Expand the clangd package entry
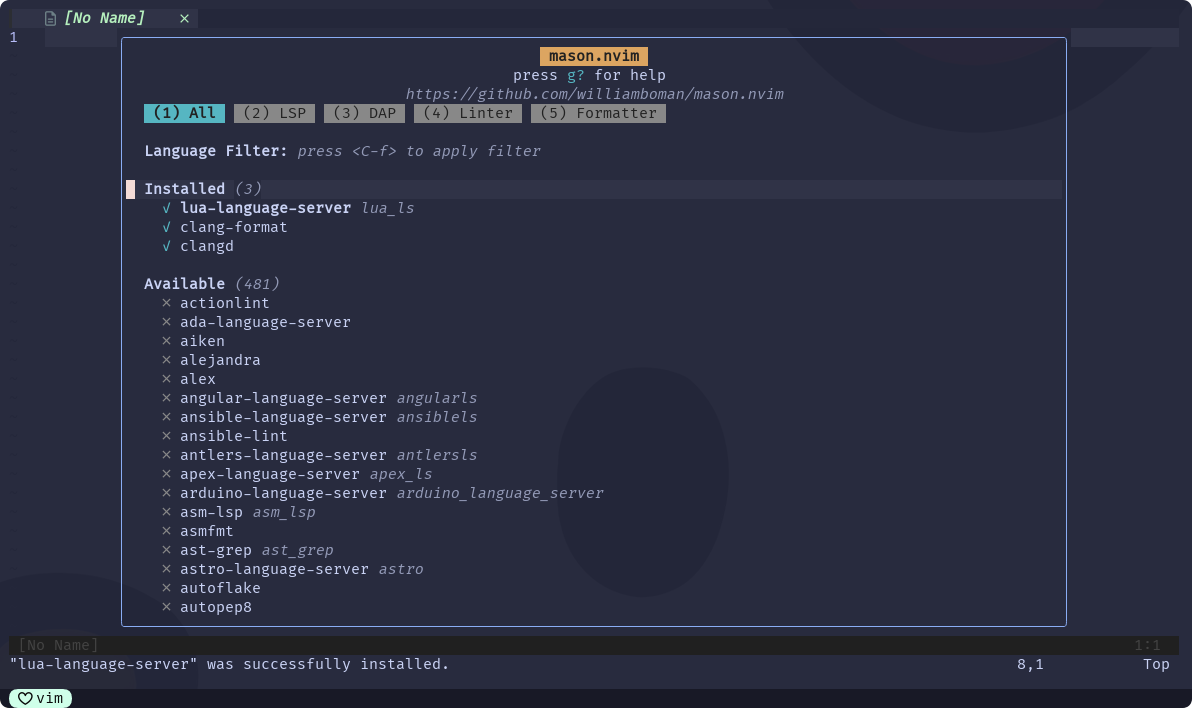 point(207,246)
